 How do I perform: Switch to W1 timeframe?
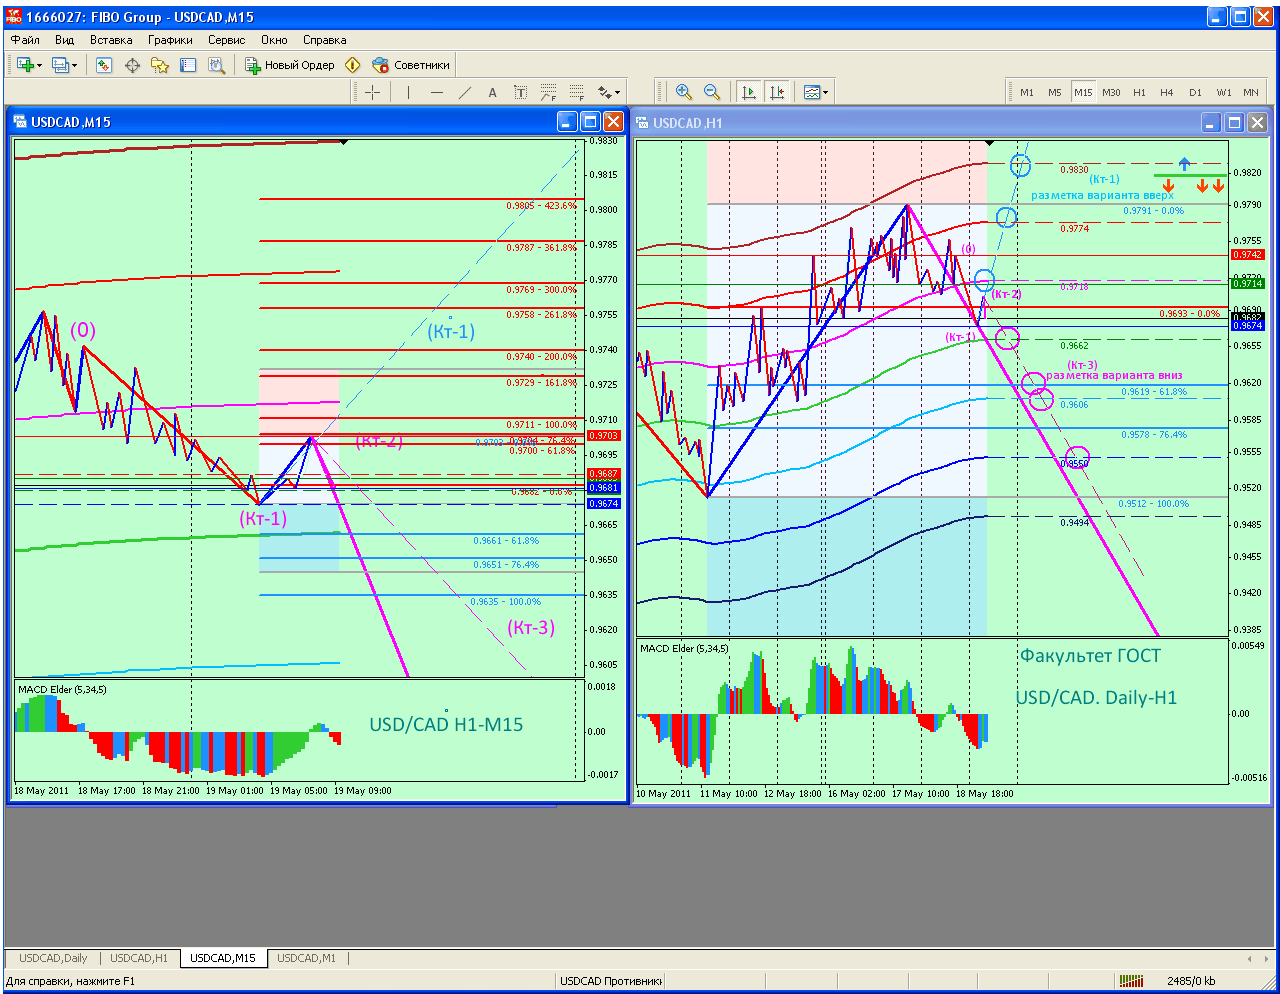pyautogui.click(x=1224, y=92)
